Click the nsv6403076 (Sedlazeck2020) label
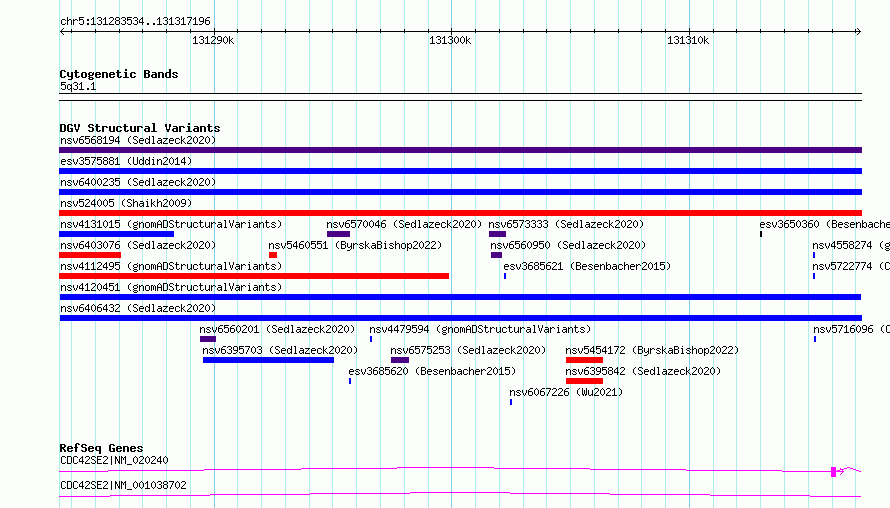The image size is (890, 508). [x=138, y=245]
